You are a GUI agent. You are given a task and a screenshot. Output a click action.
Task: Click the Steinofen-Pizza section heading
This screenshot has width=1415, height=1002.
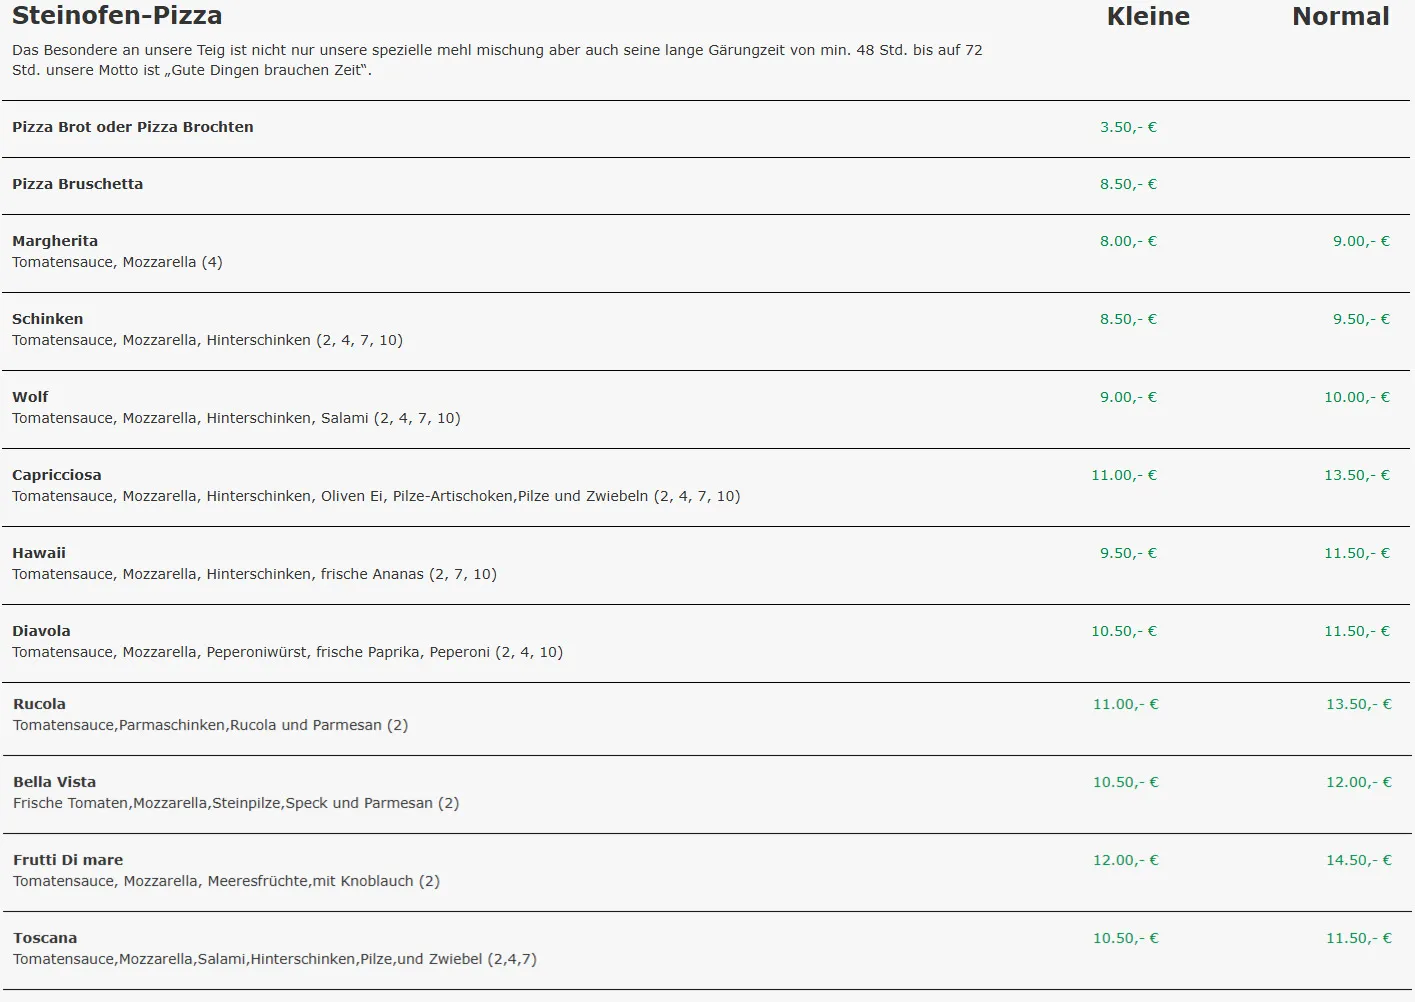[x=117, y=16]
